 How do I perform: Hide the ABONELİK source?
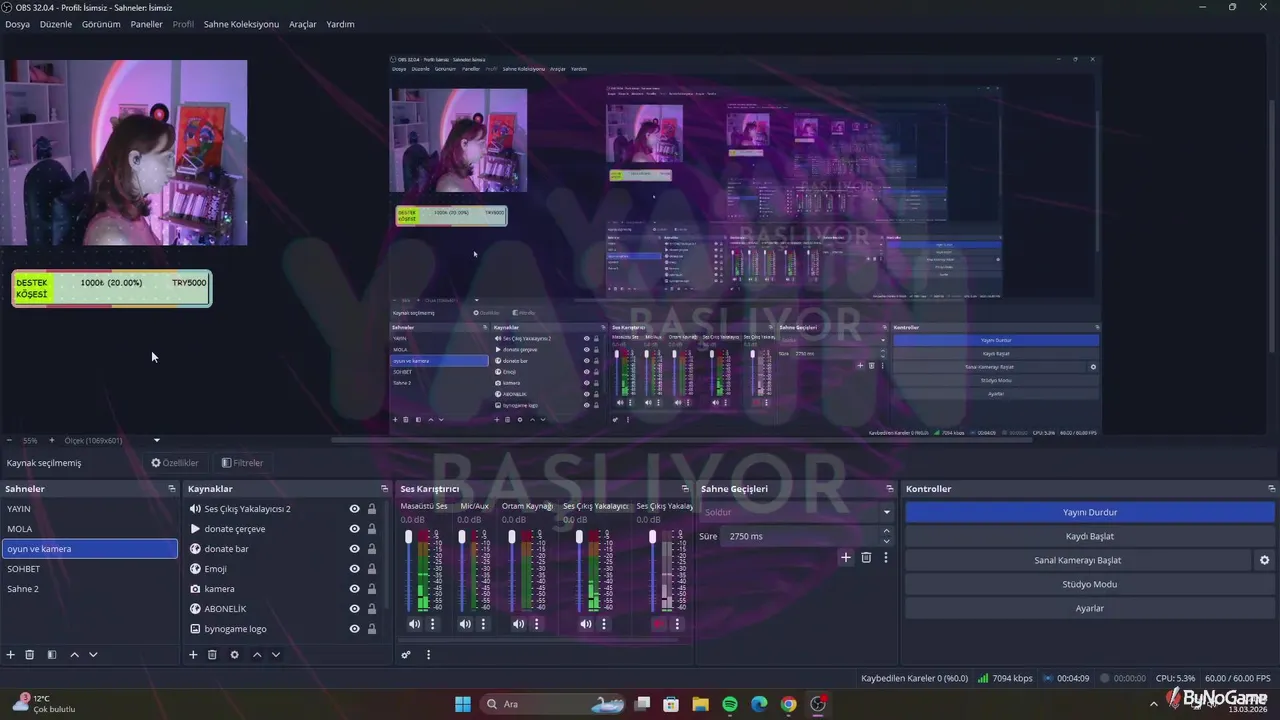[x=354, y=609]
